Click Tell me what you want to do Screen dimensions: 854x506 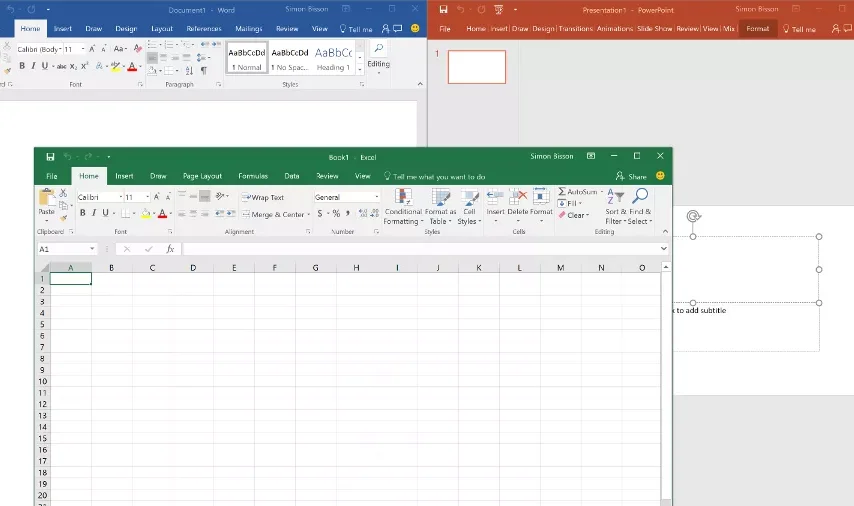click(435, 176)
